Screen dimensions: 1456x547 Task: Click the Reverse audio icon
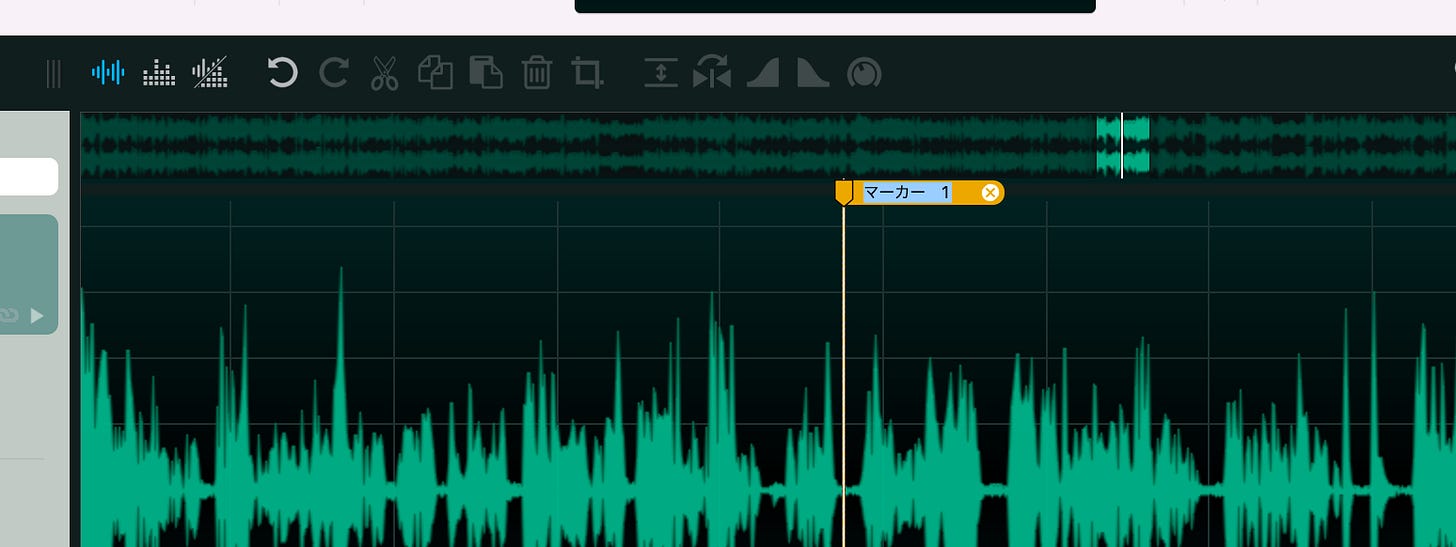click(712, 73)
